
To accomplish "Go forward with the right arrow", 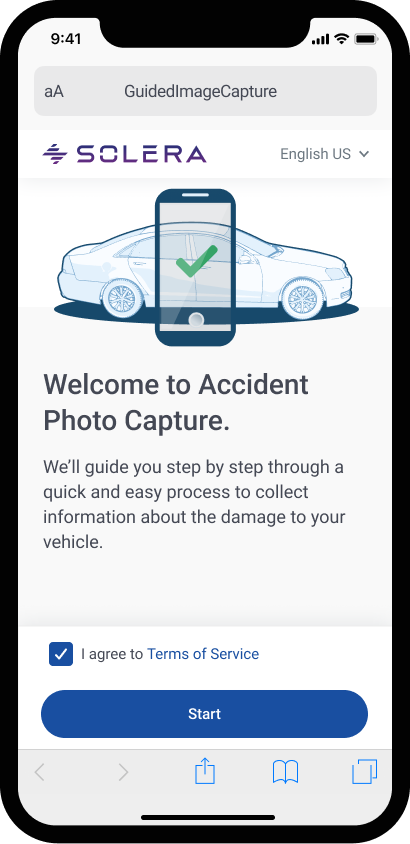I will 123,772.
